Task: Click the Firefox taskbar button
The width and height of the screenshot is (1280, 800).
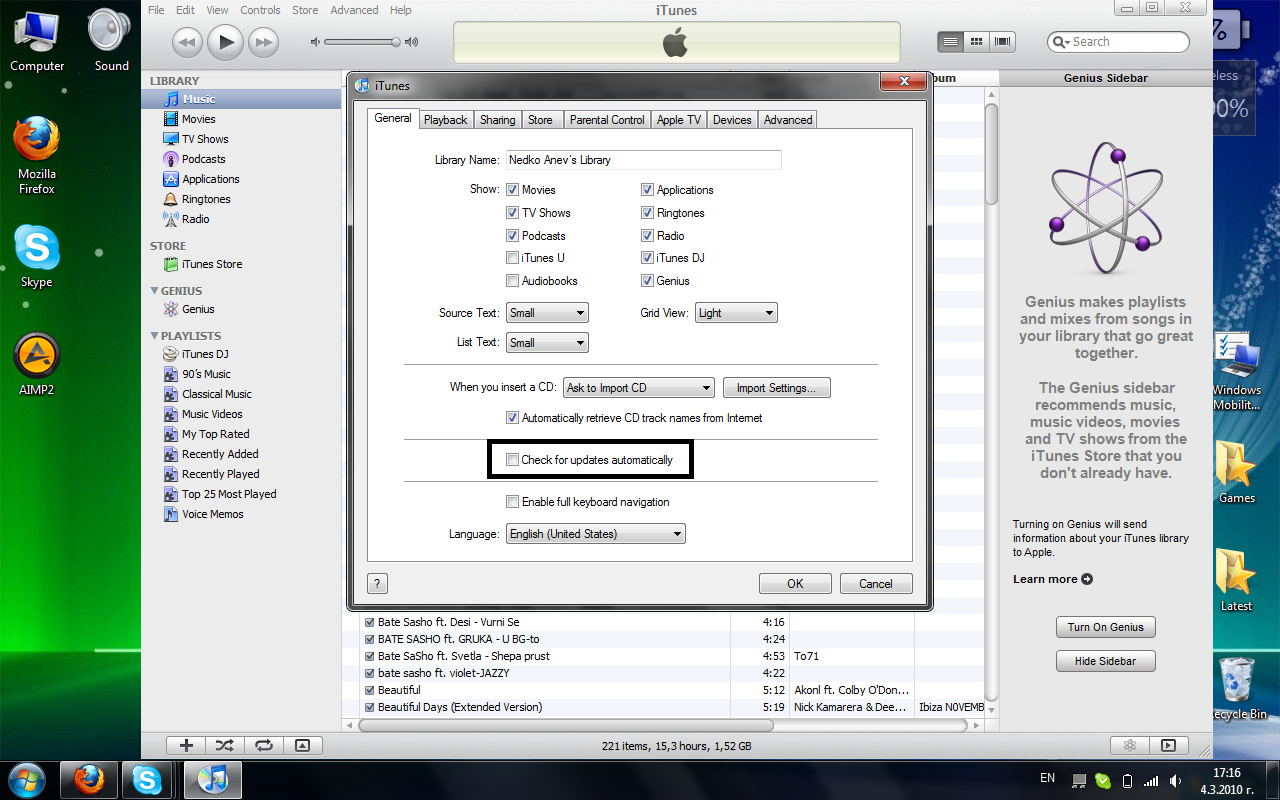Action: pyautogui.click(x=89, y=779)
